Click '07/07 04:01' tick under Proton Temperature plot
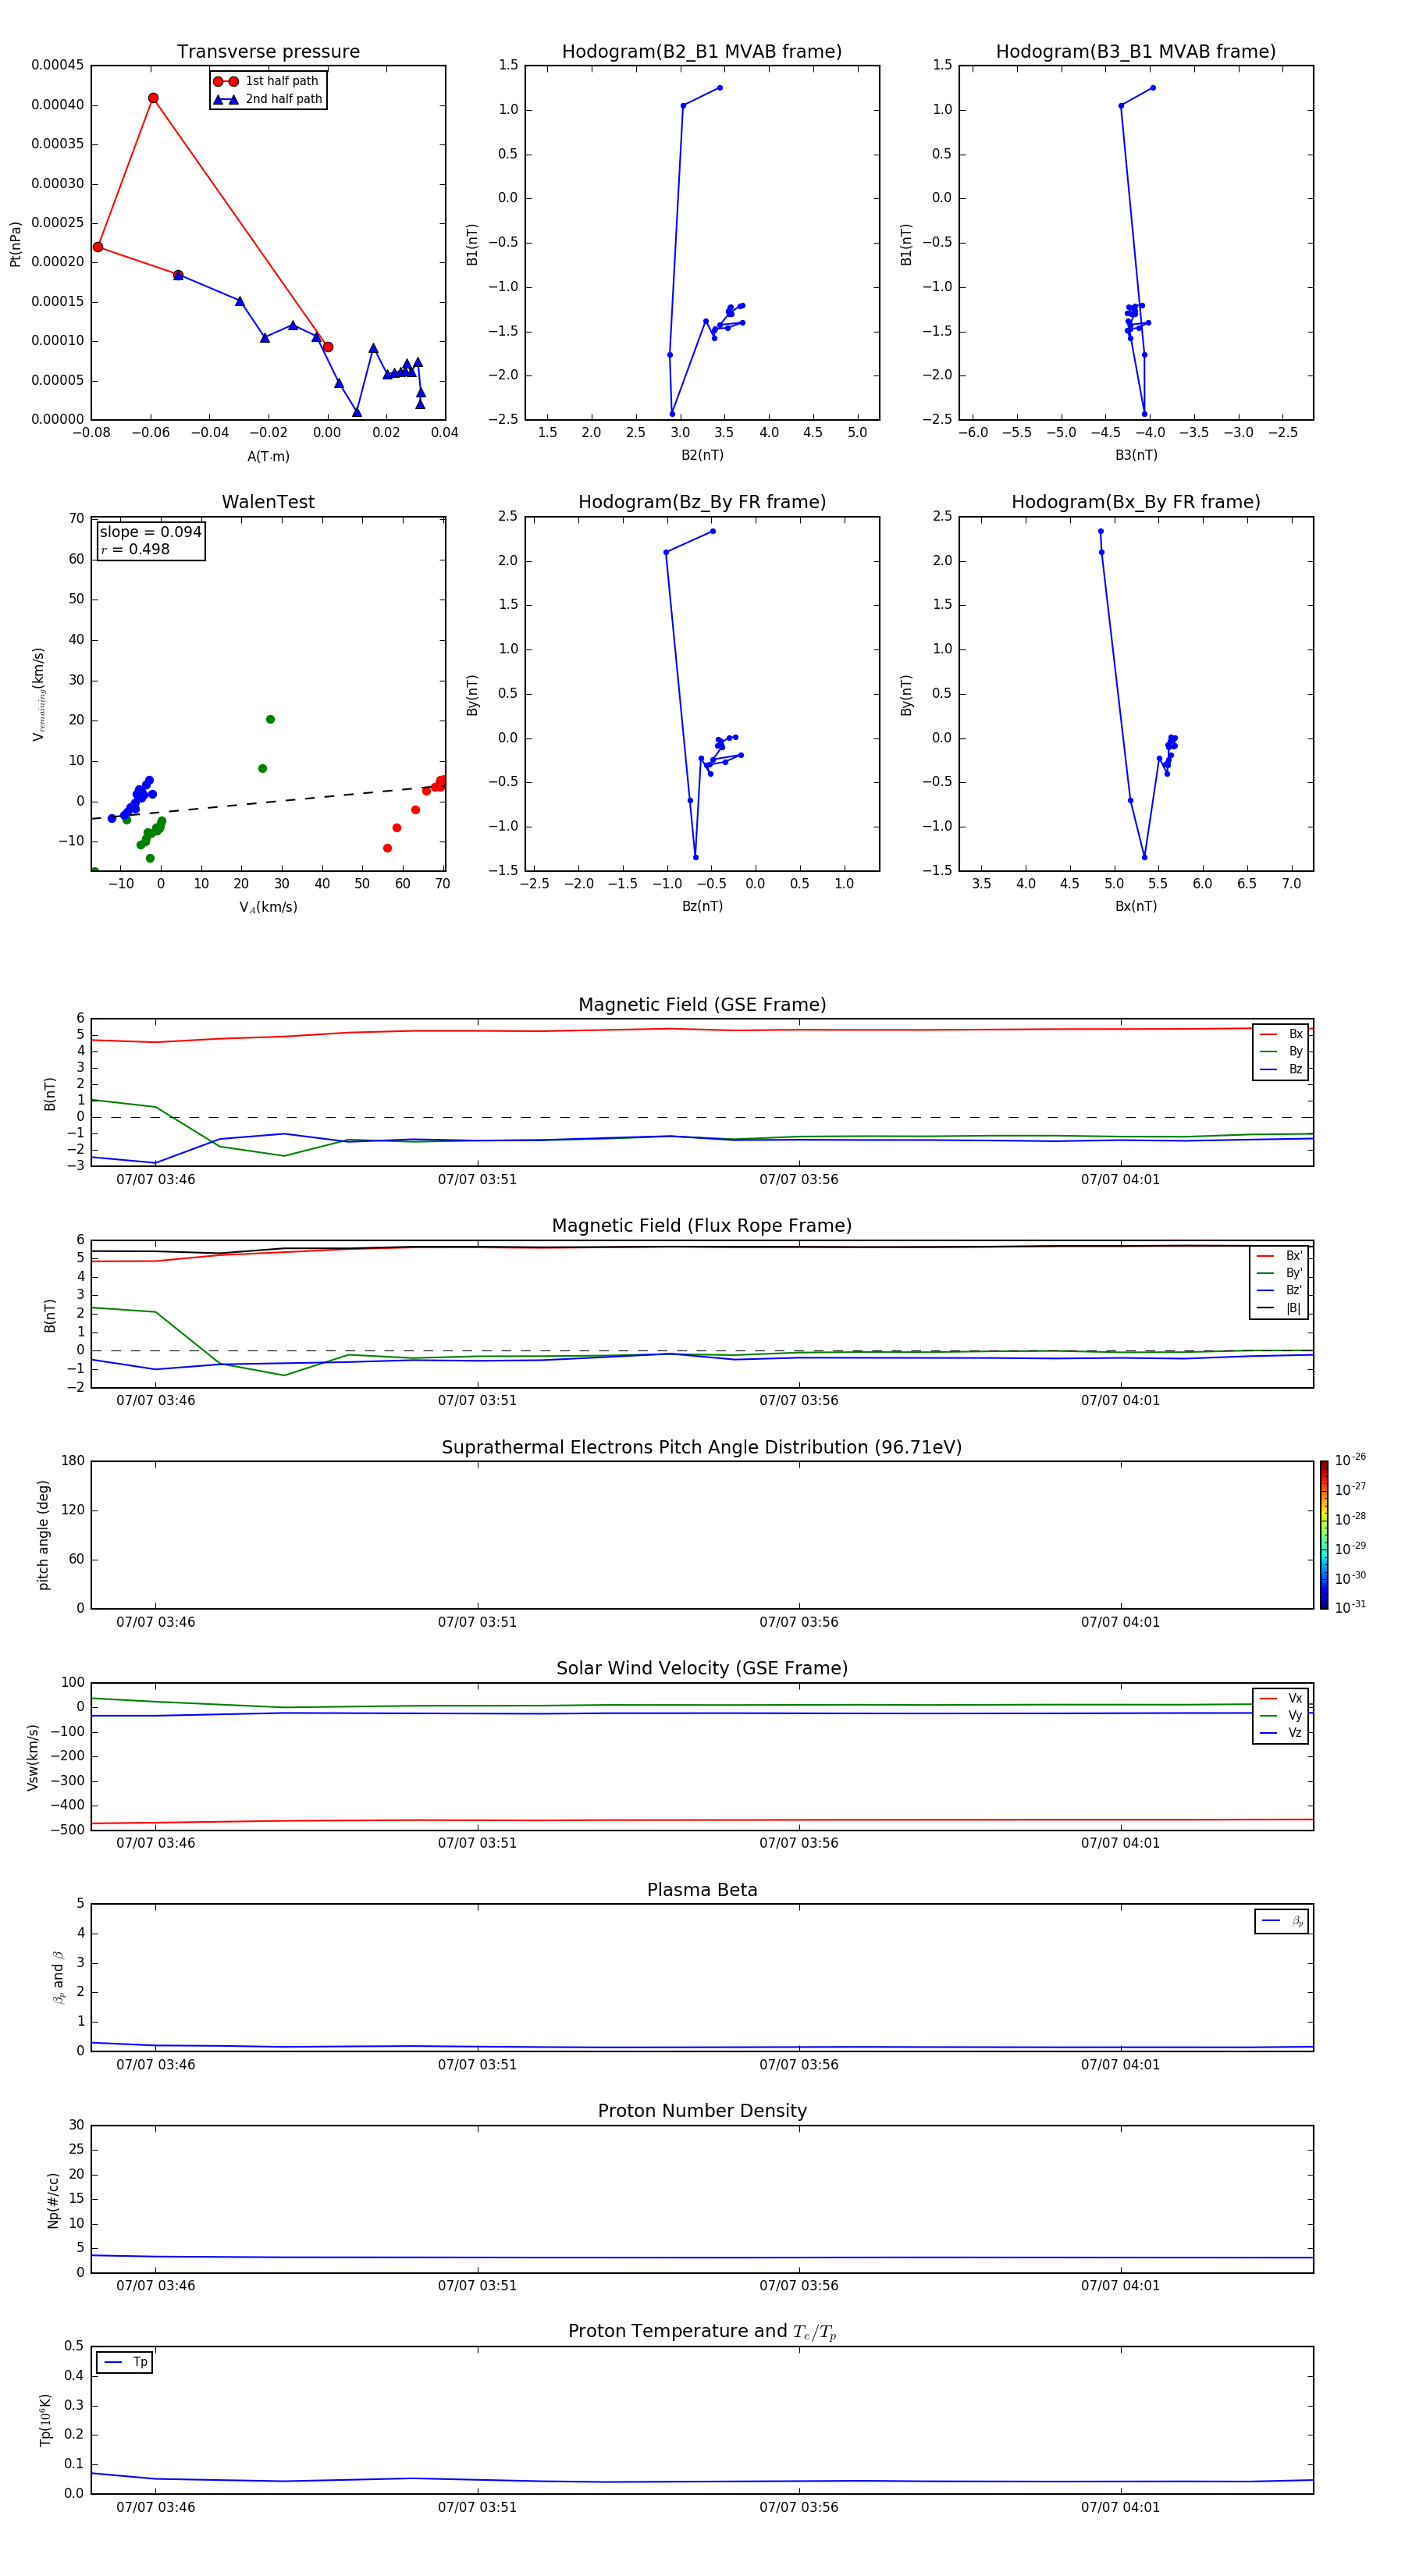 1120,2508
